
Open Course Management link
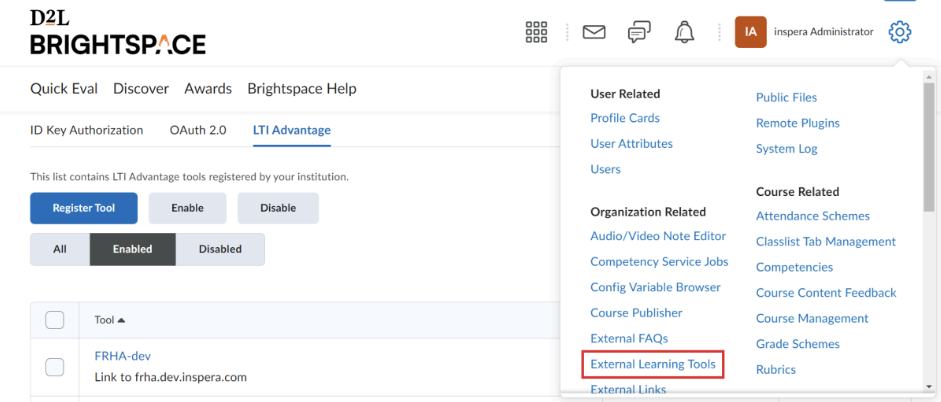tap(812, 319)
